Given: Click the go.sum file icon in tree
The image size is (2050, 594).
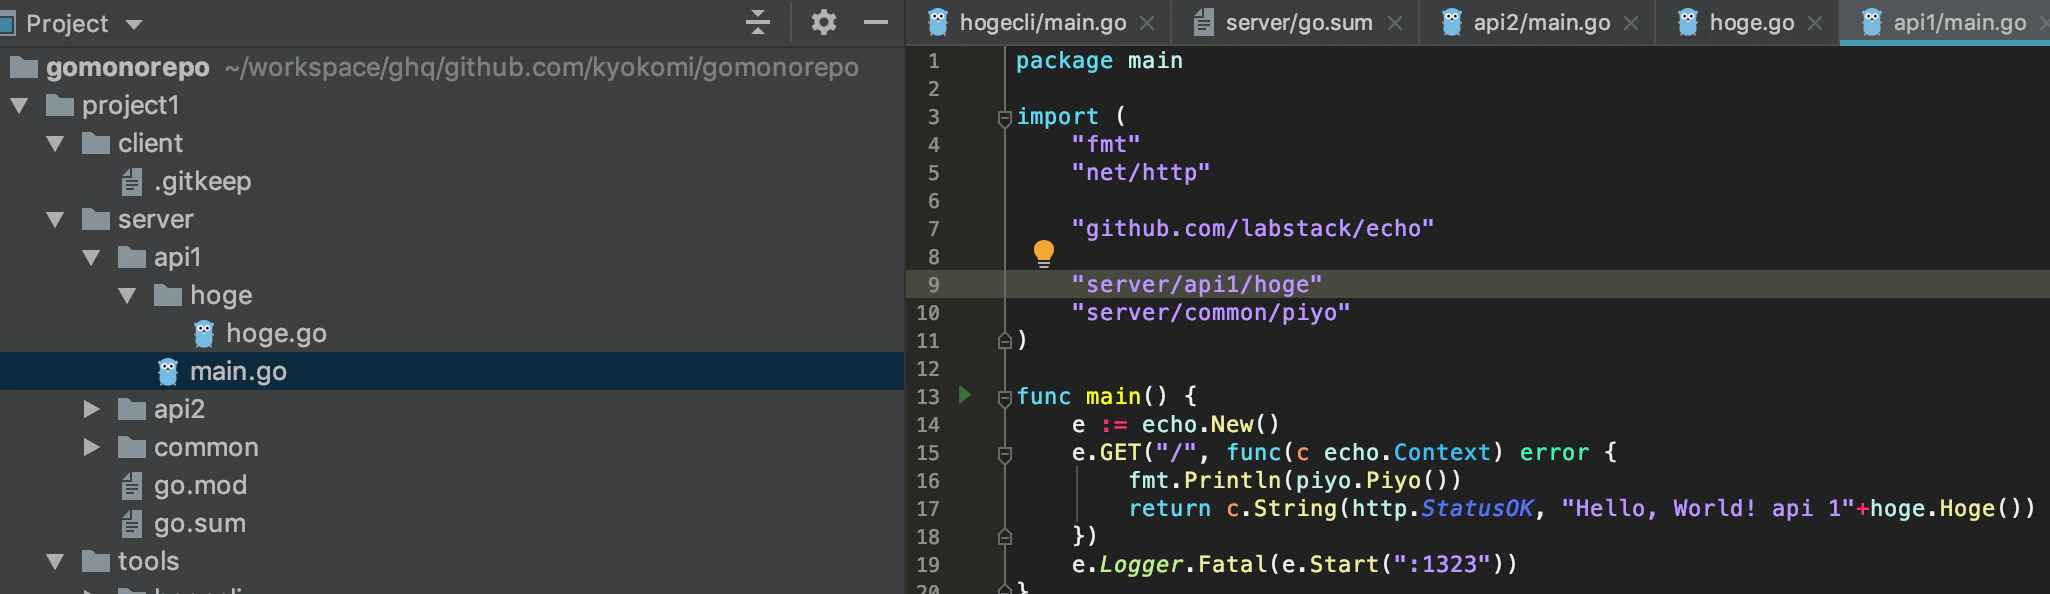Looking at the screenshot, I should click(x=132, y=523).
